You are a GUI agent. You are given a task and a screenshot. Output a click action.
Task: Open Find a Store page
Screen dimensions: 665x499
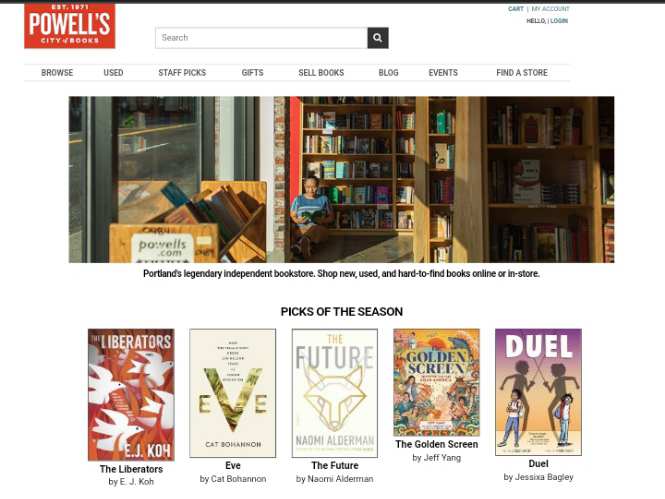522,73
